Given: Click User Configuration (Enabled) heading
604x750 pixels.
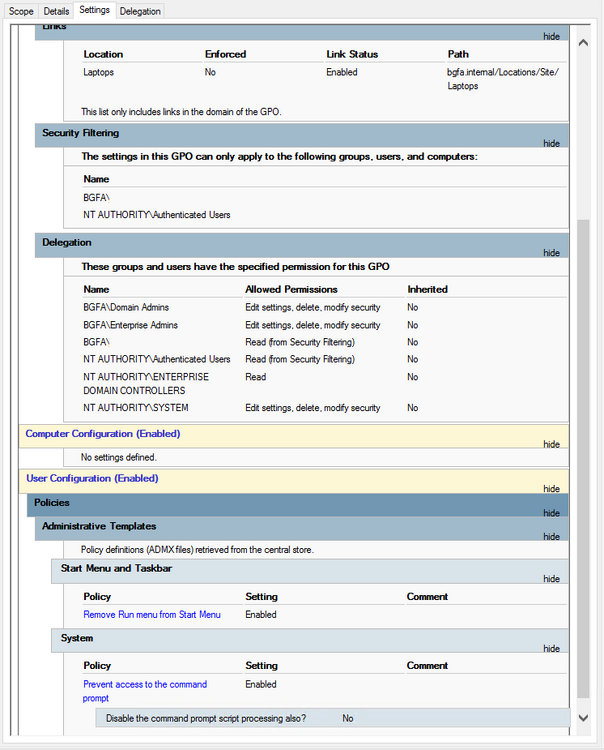Looking at the screenshot, I should (x=92, y=478).
